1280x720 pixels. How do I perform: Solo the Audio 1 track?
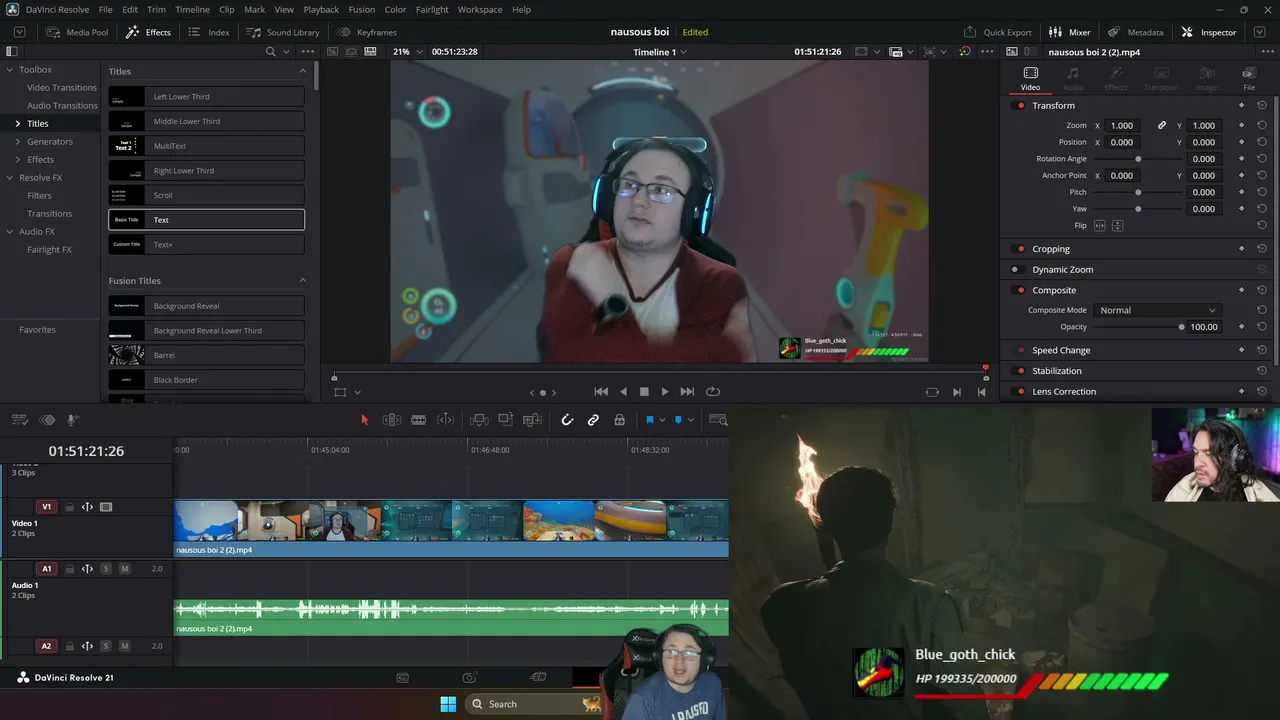[x=106, y=569]
